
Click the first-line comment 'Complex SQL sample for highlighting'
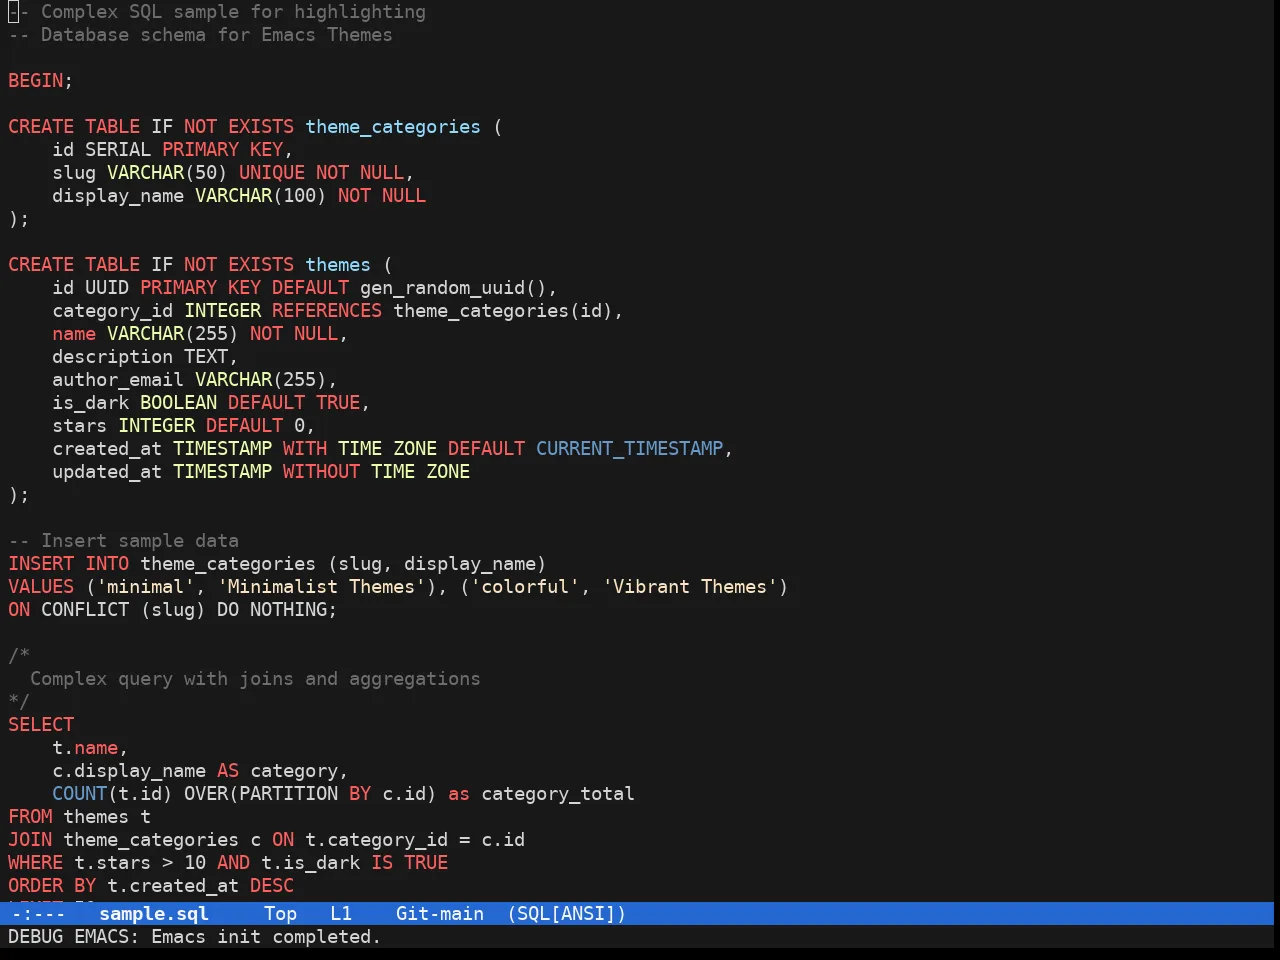(x=233, y=11)
